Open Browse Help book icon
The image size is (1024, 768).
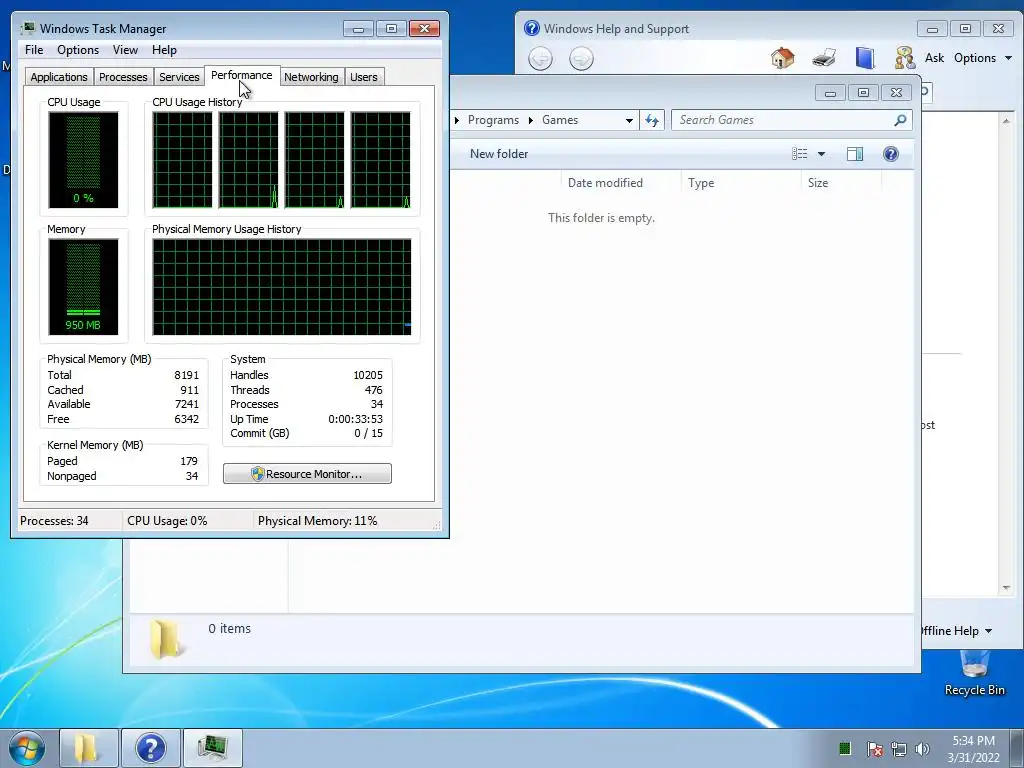click(x=865, y=57)
